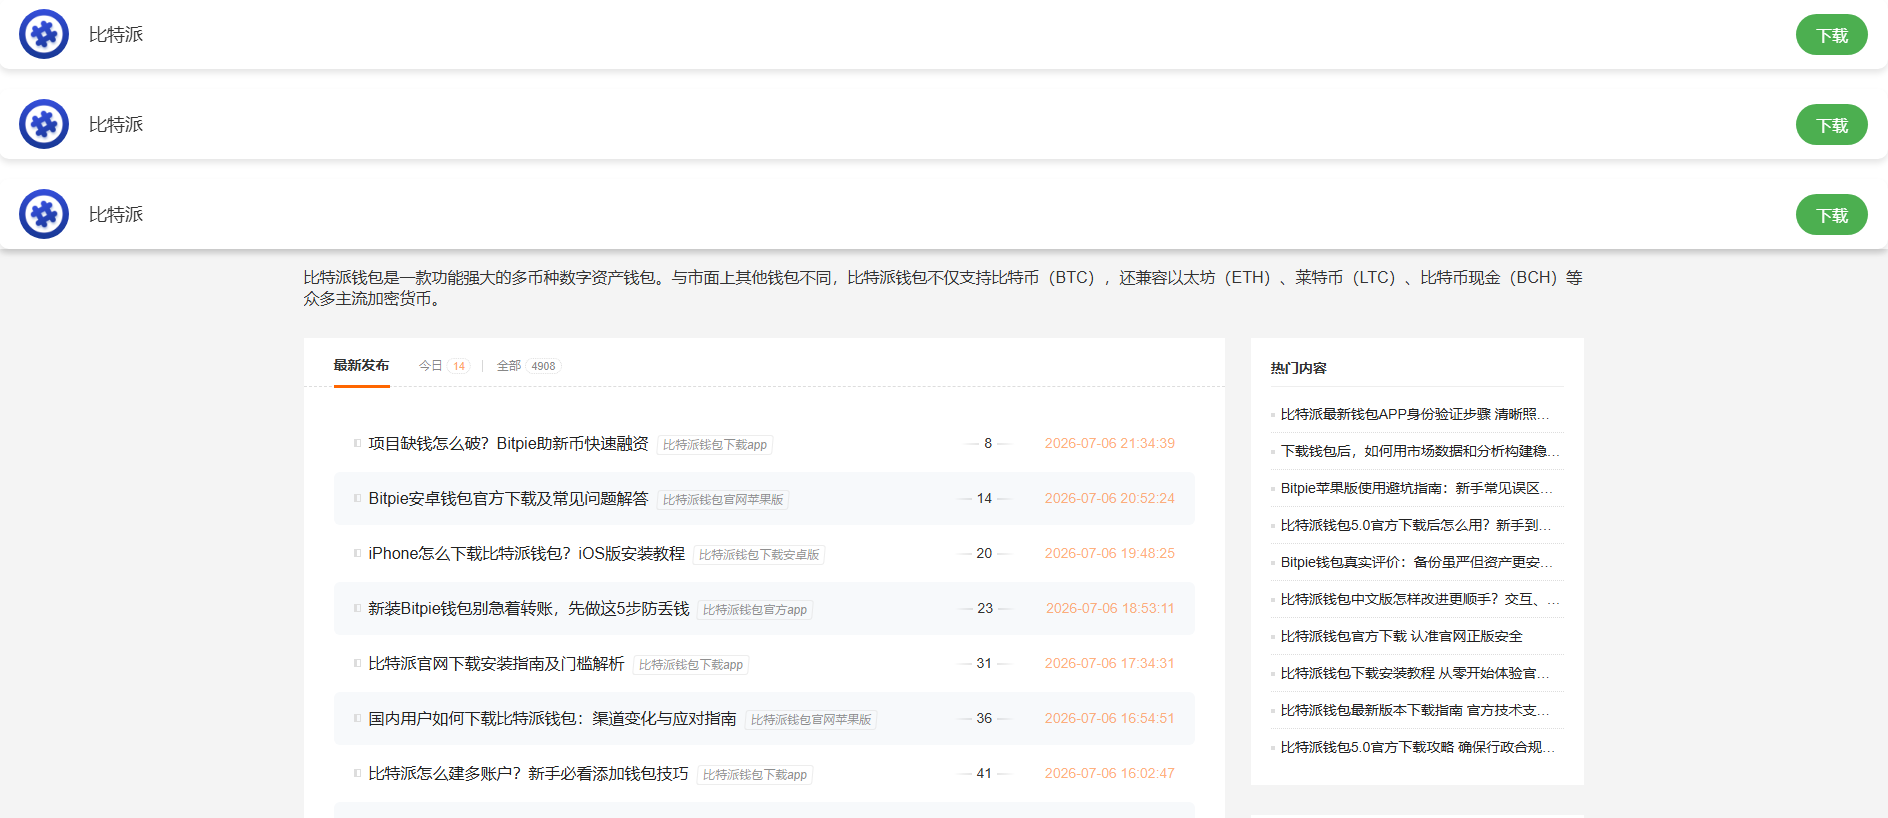This screenshot has width=1888, height=818.
Task: Open article 比特派怎么建多账户？
Action: [528, 774]
